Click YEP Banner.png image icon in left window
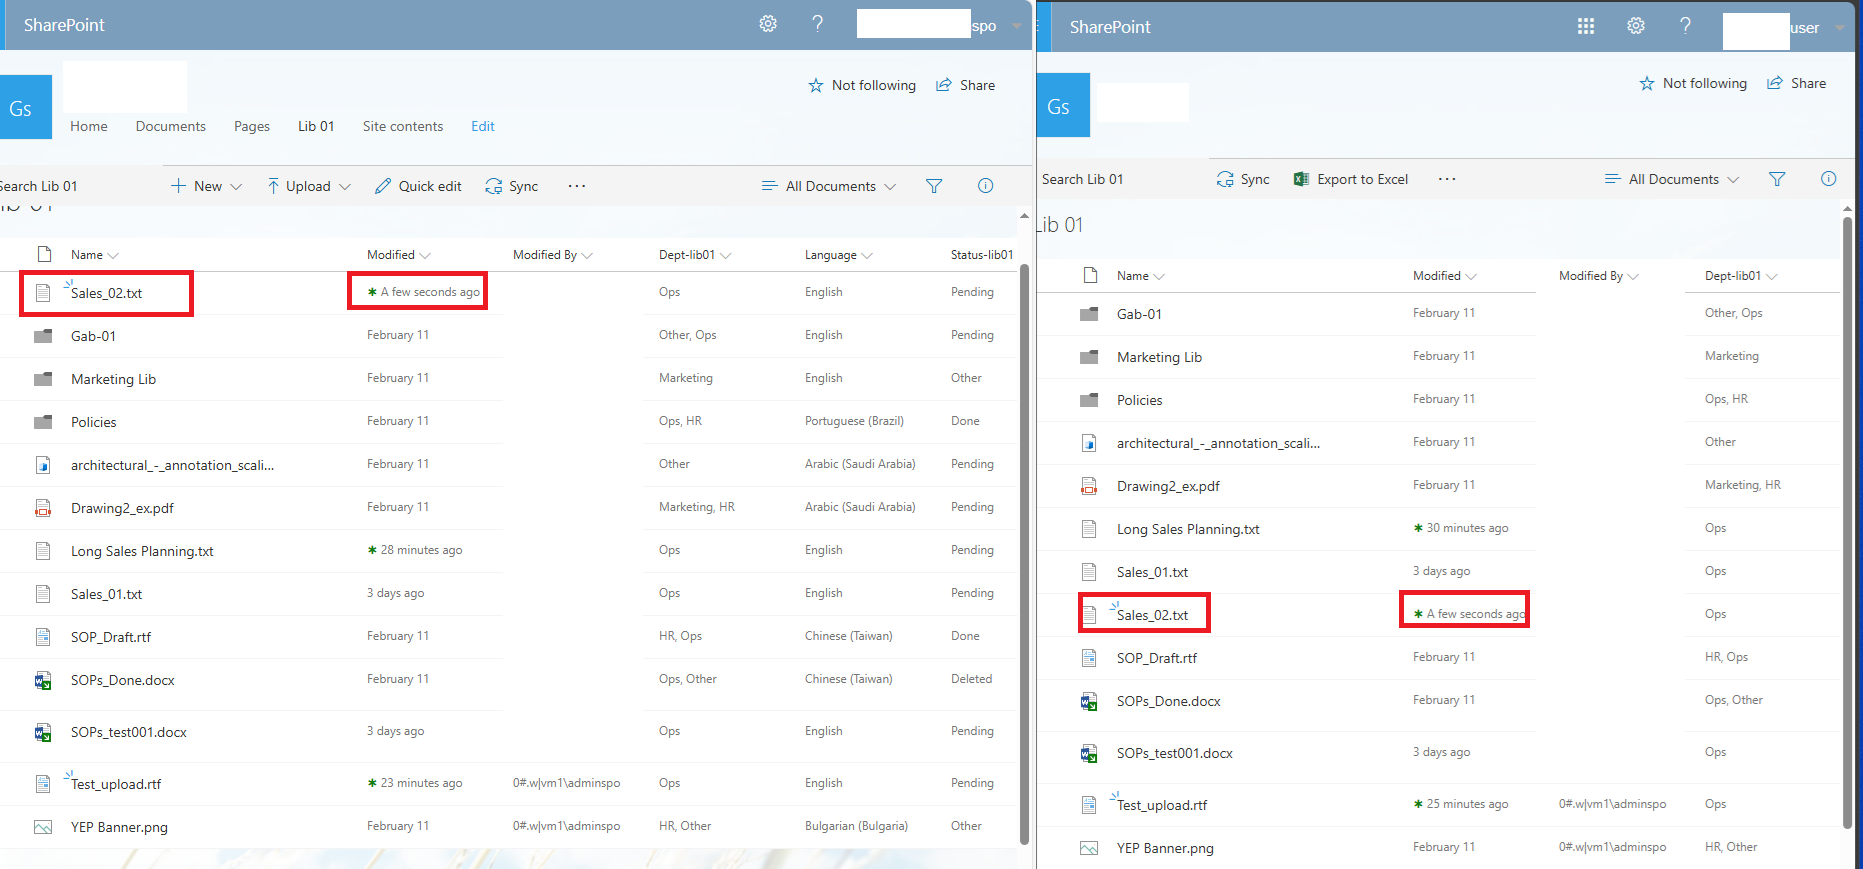Image resolution: width=1863 pixels, height=869 pixels. pyautogui.click(x=43, y=827)
